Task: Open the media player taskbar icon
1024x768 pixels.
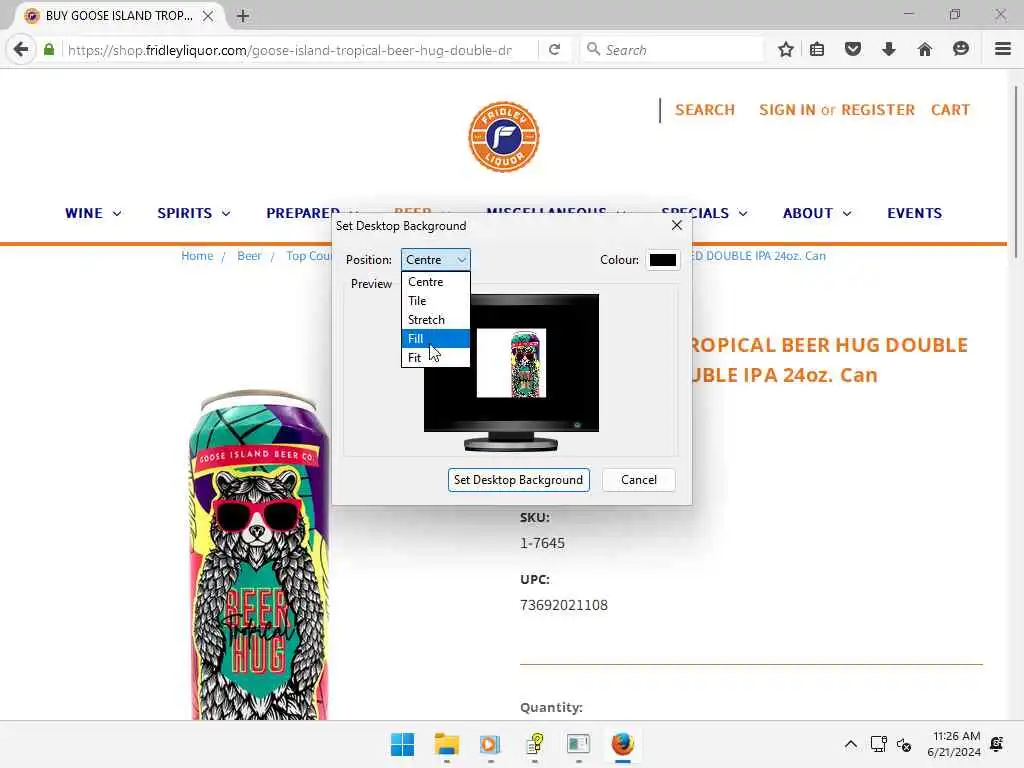Action: (490, 744)
